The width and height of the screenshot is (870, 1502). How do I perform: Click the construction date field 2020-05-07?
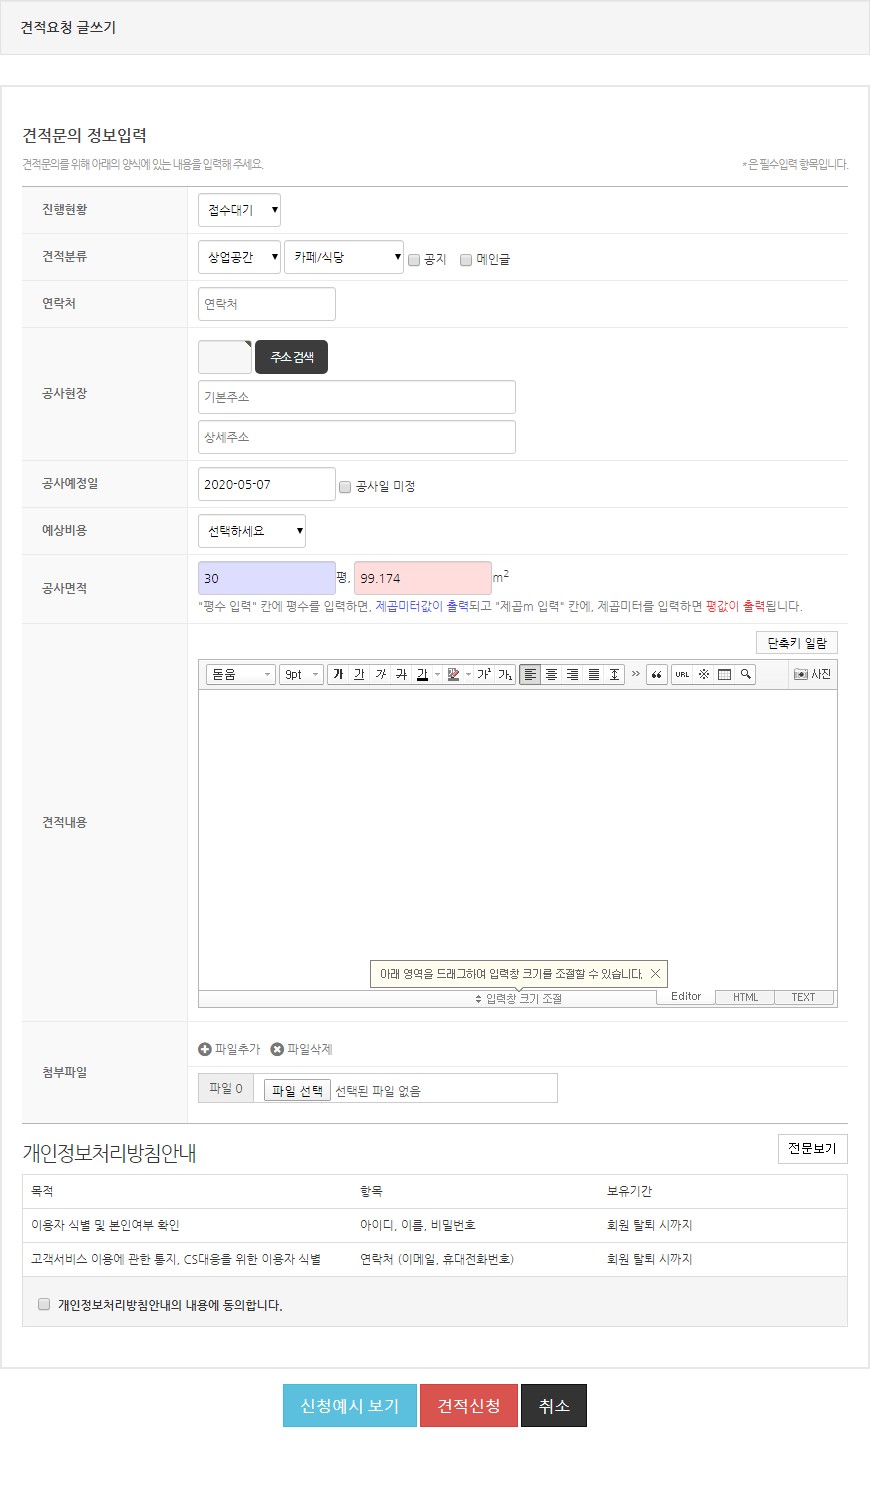(x=267, y=484)
